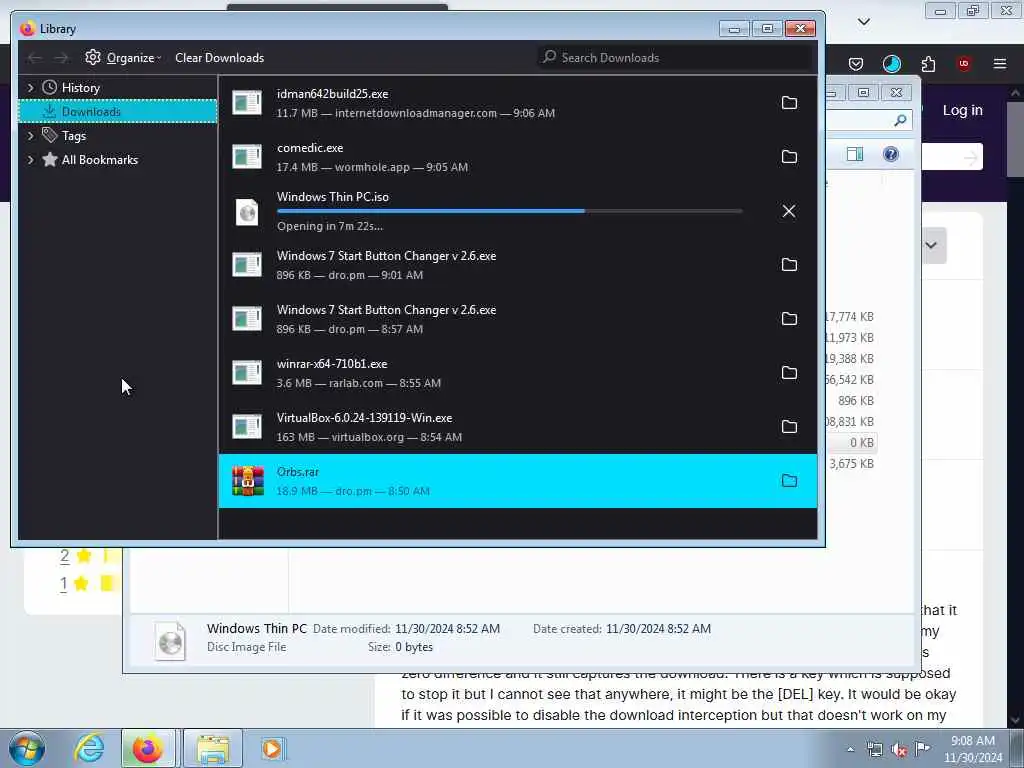
Task: Open the Firefox Extensions puzzle icon
Action: tap(928, 63)
